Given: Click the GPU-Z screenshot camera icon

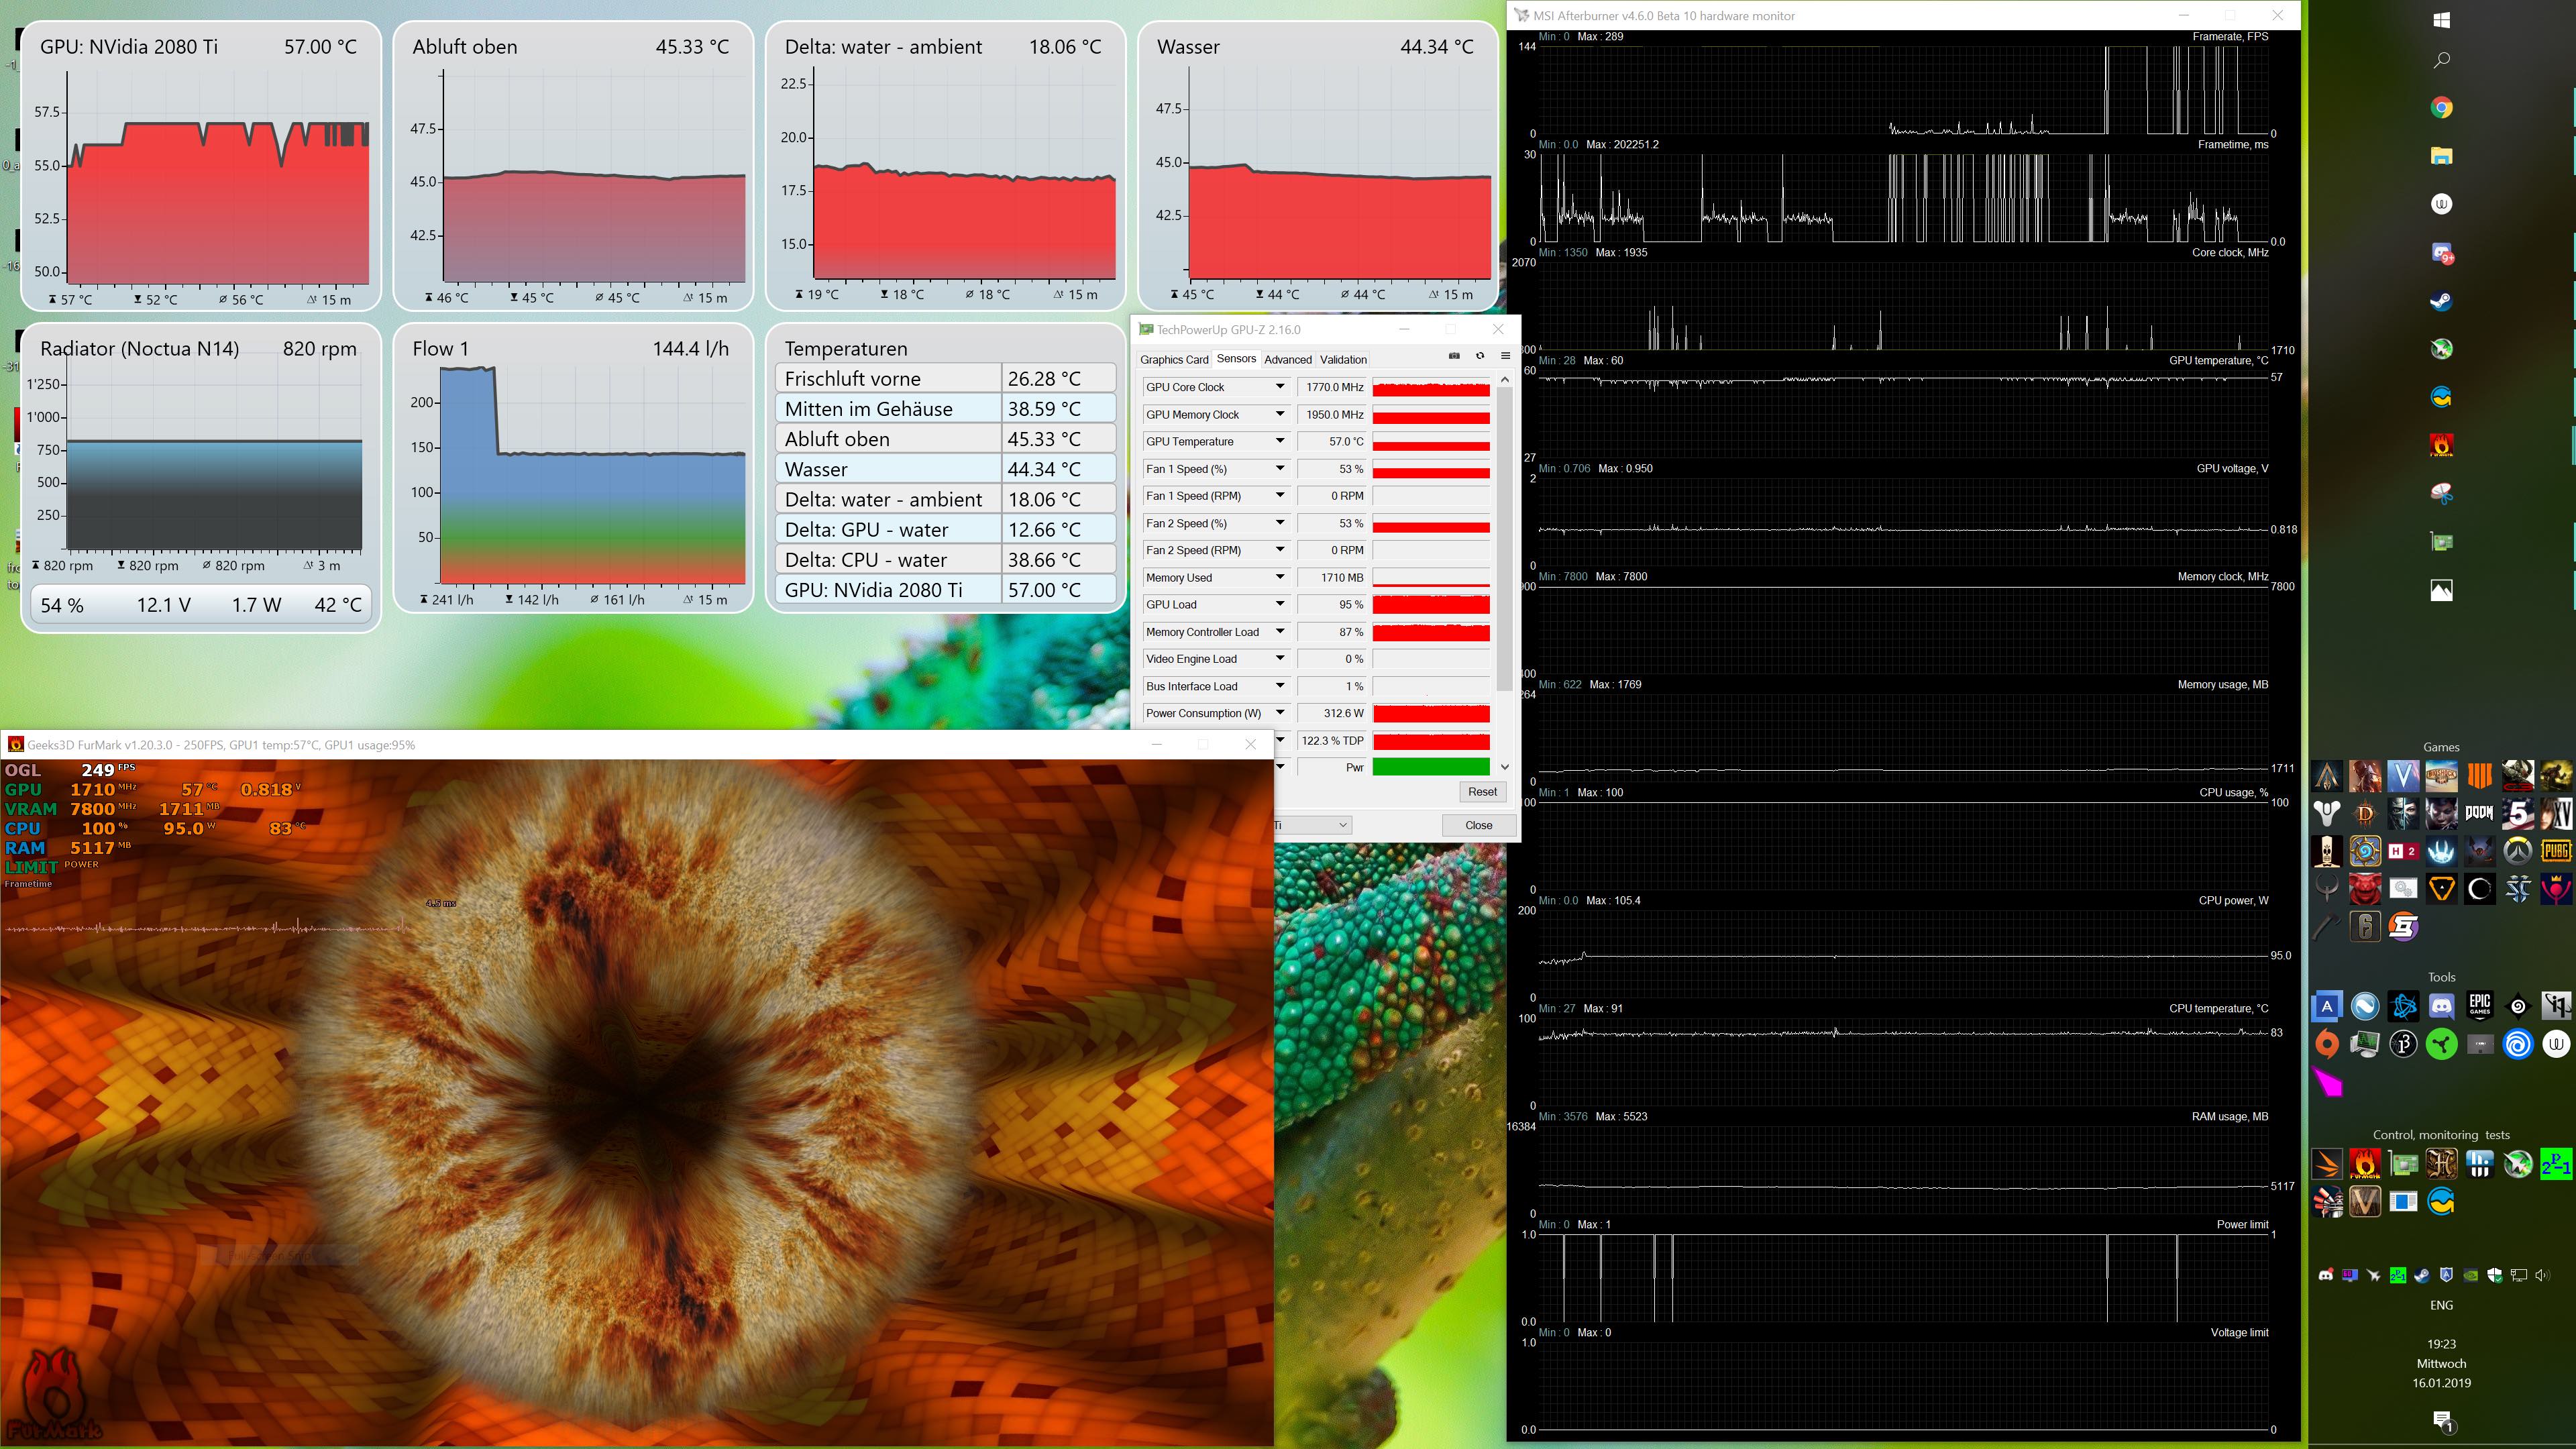Looking at the screenshot, I should point(1454,356).
